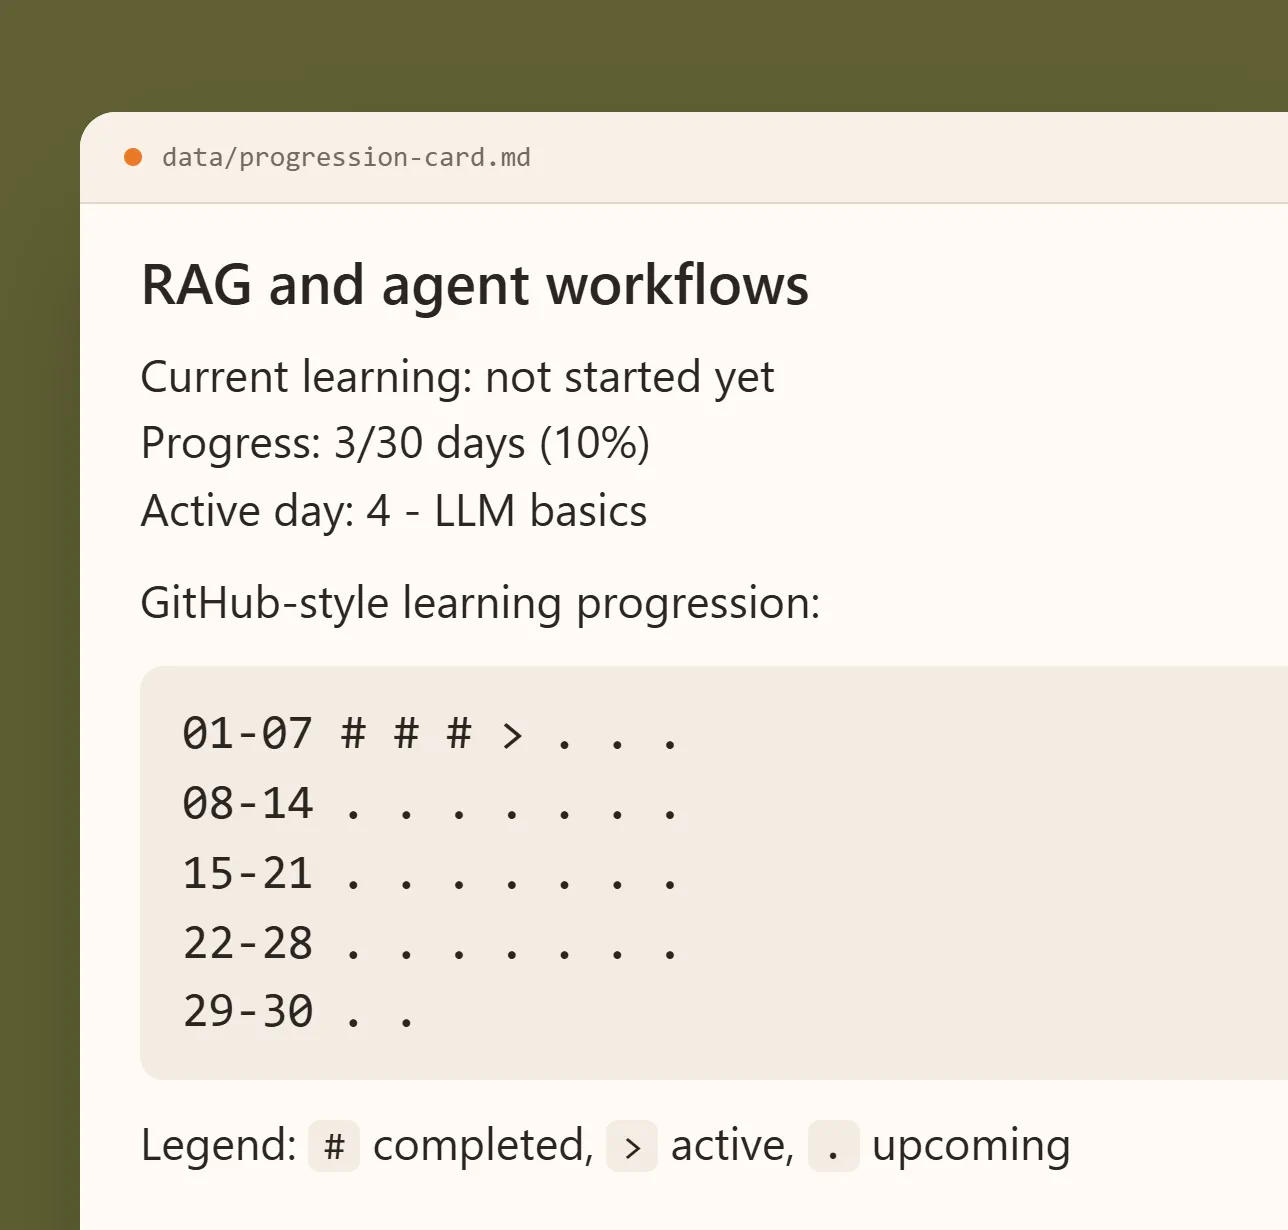Screen dimensions: 1288x1230
Task: Click the word active in the legend
Action: coord(732,1146)
